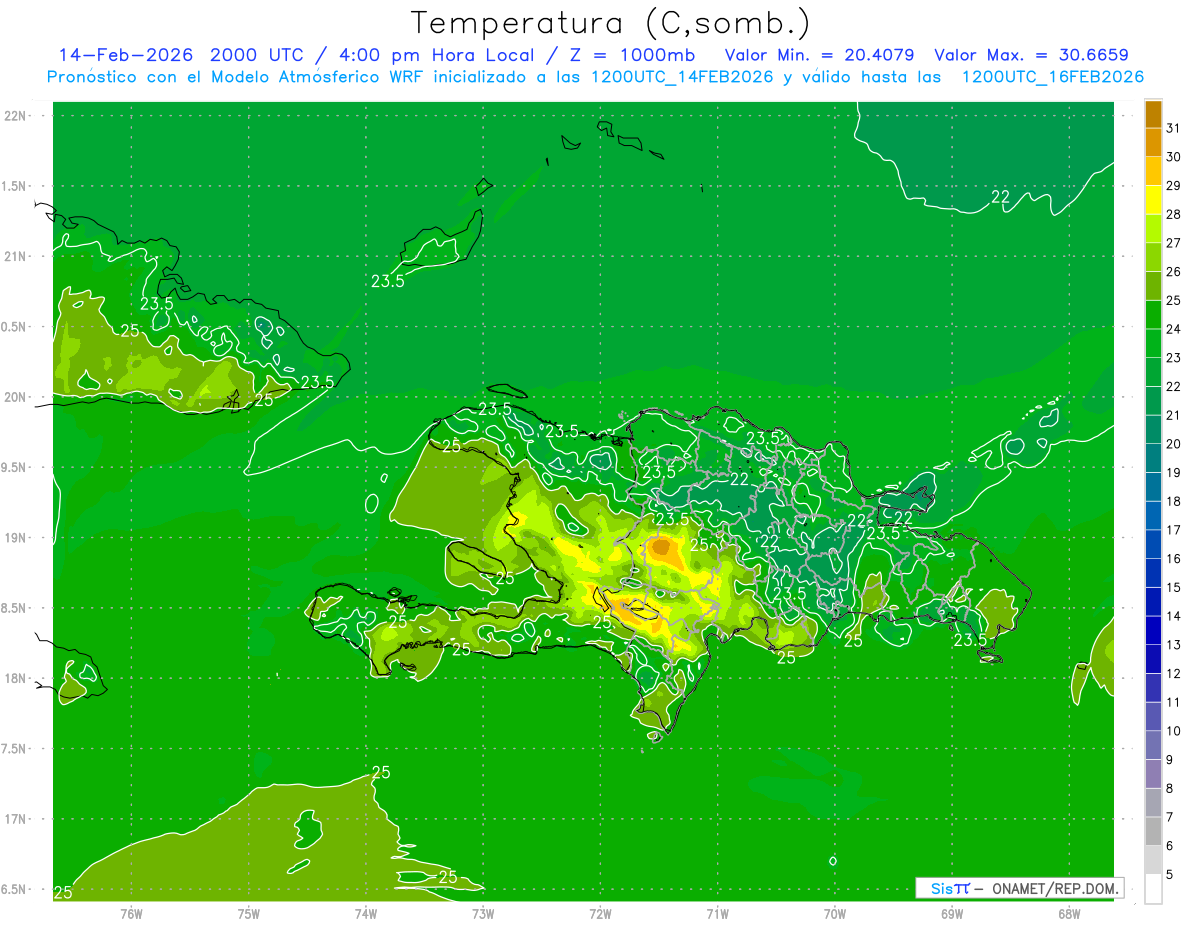1200x927 pixels.
Task: Click the '18N' latitude axis label
Action: tap(16, 679)
